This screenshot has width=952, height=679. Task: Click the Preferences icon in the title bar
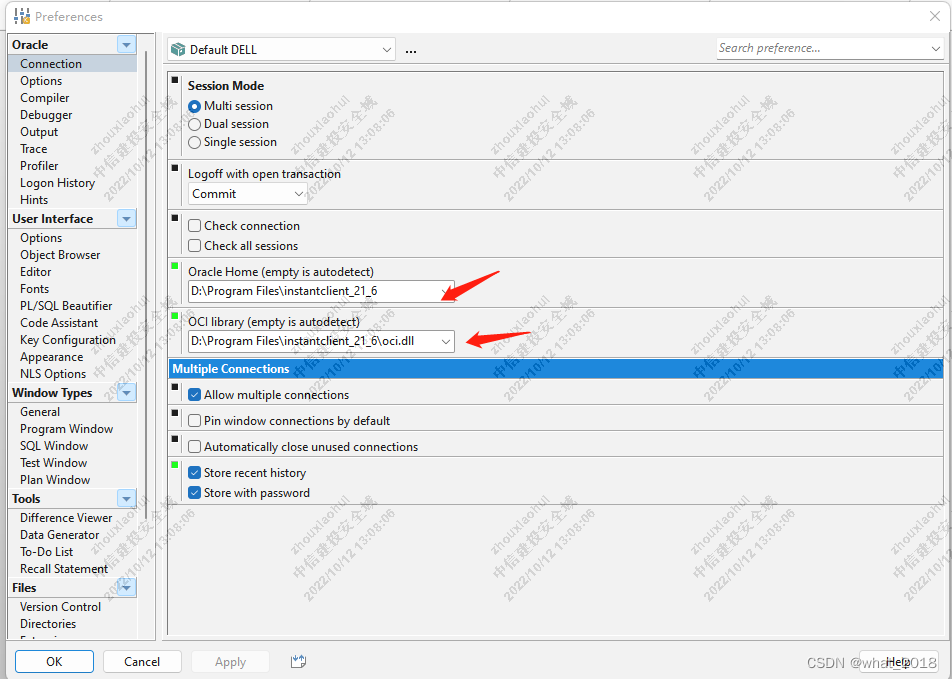[20, 16]
